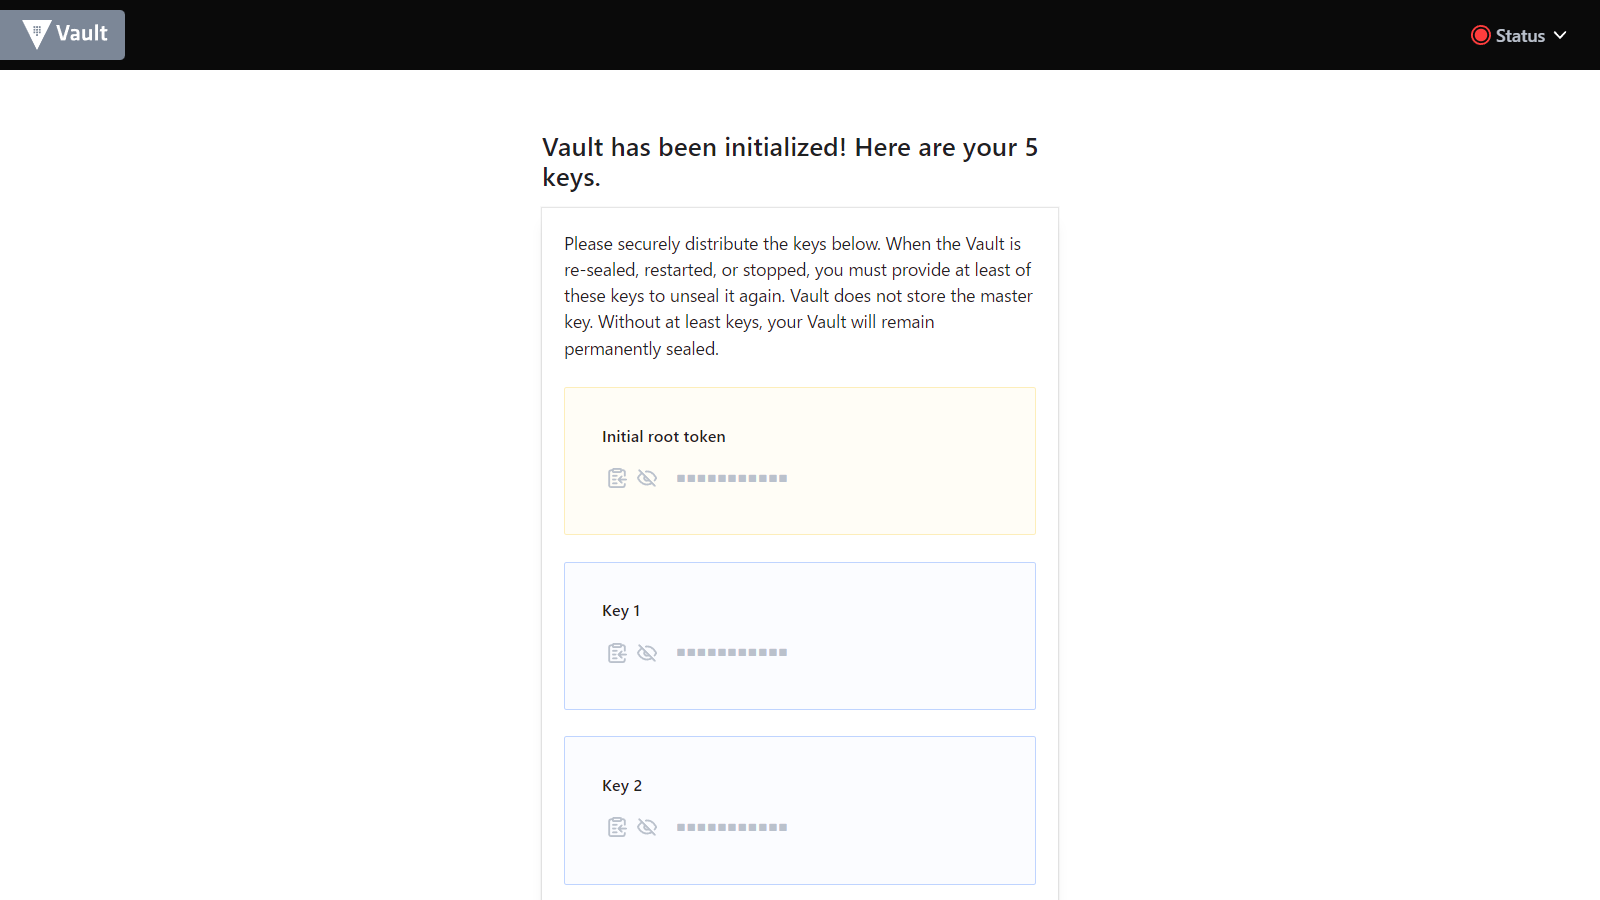The image size is (1600, 900).
Task: Copy Key 2 to clipboard
Action: point(617,827)
